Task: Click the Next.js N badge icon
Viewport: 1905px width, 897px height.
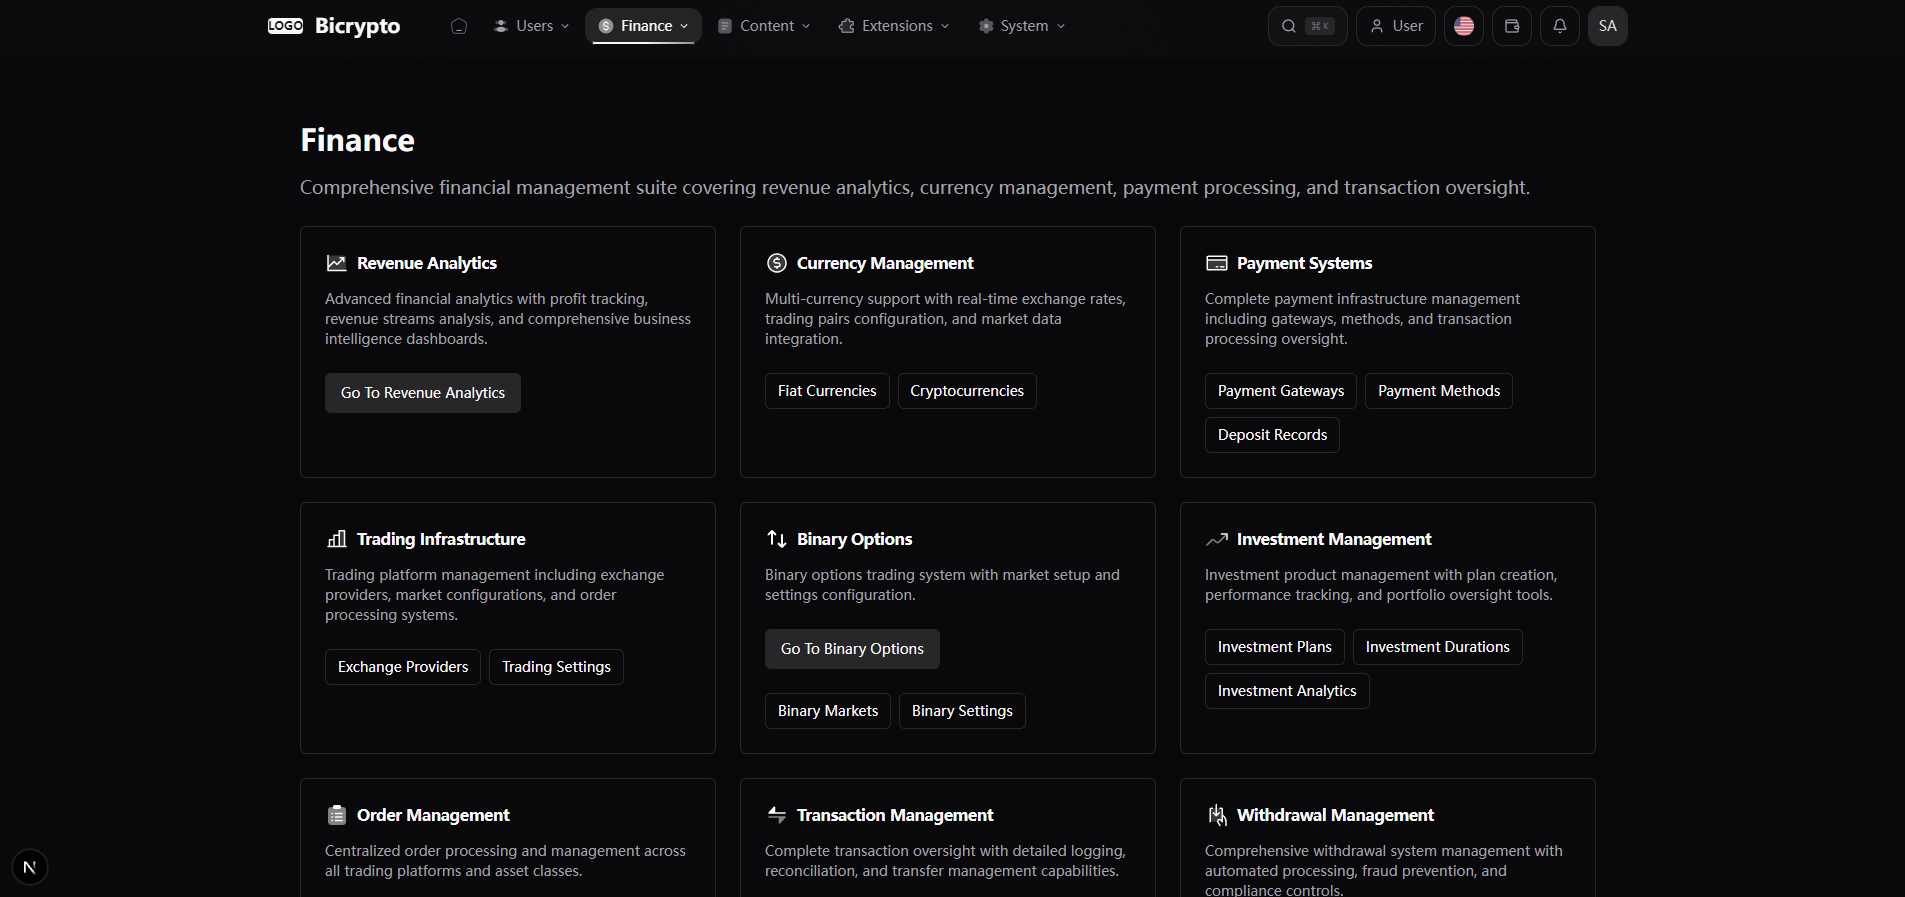Action: [x=30, y=867]
